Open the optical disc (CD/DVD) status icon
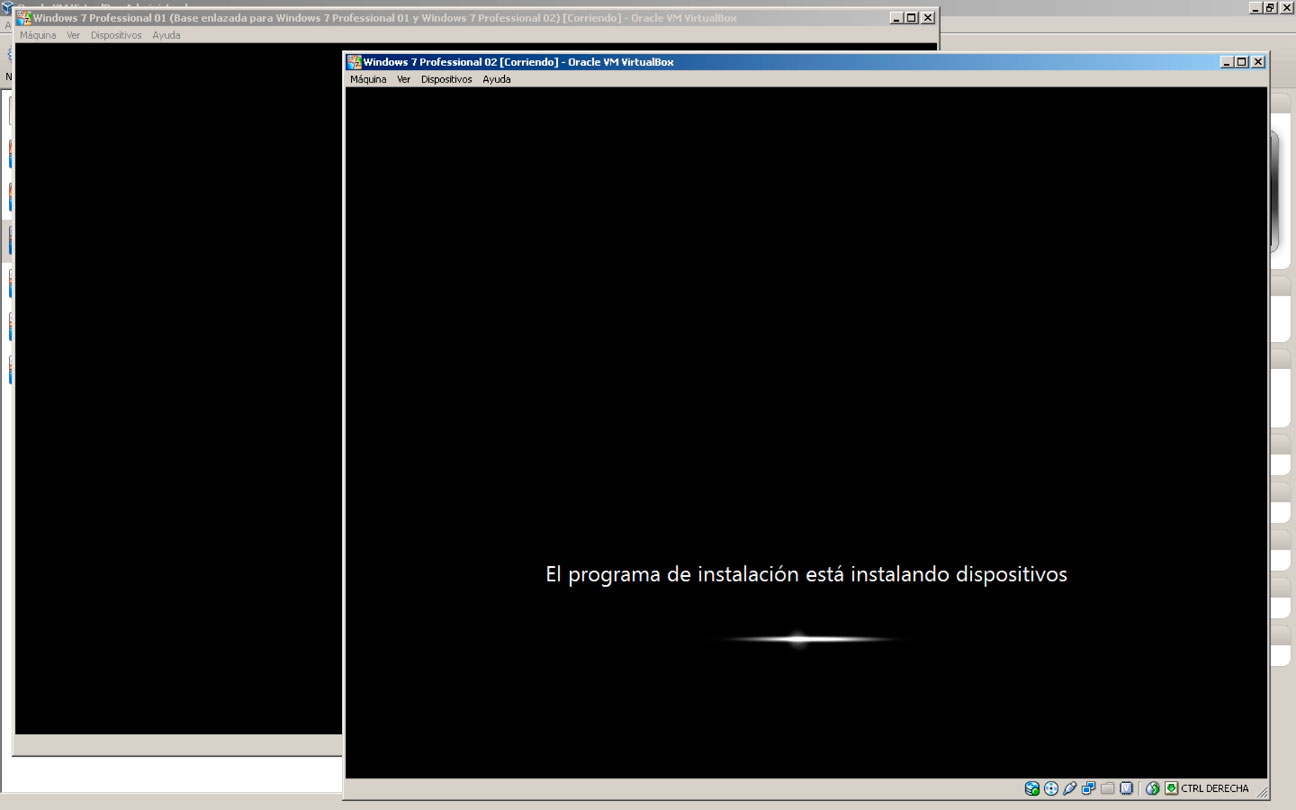Viewport: 1296px width, 810px height. tap(1051, 788)
